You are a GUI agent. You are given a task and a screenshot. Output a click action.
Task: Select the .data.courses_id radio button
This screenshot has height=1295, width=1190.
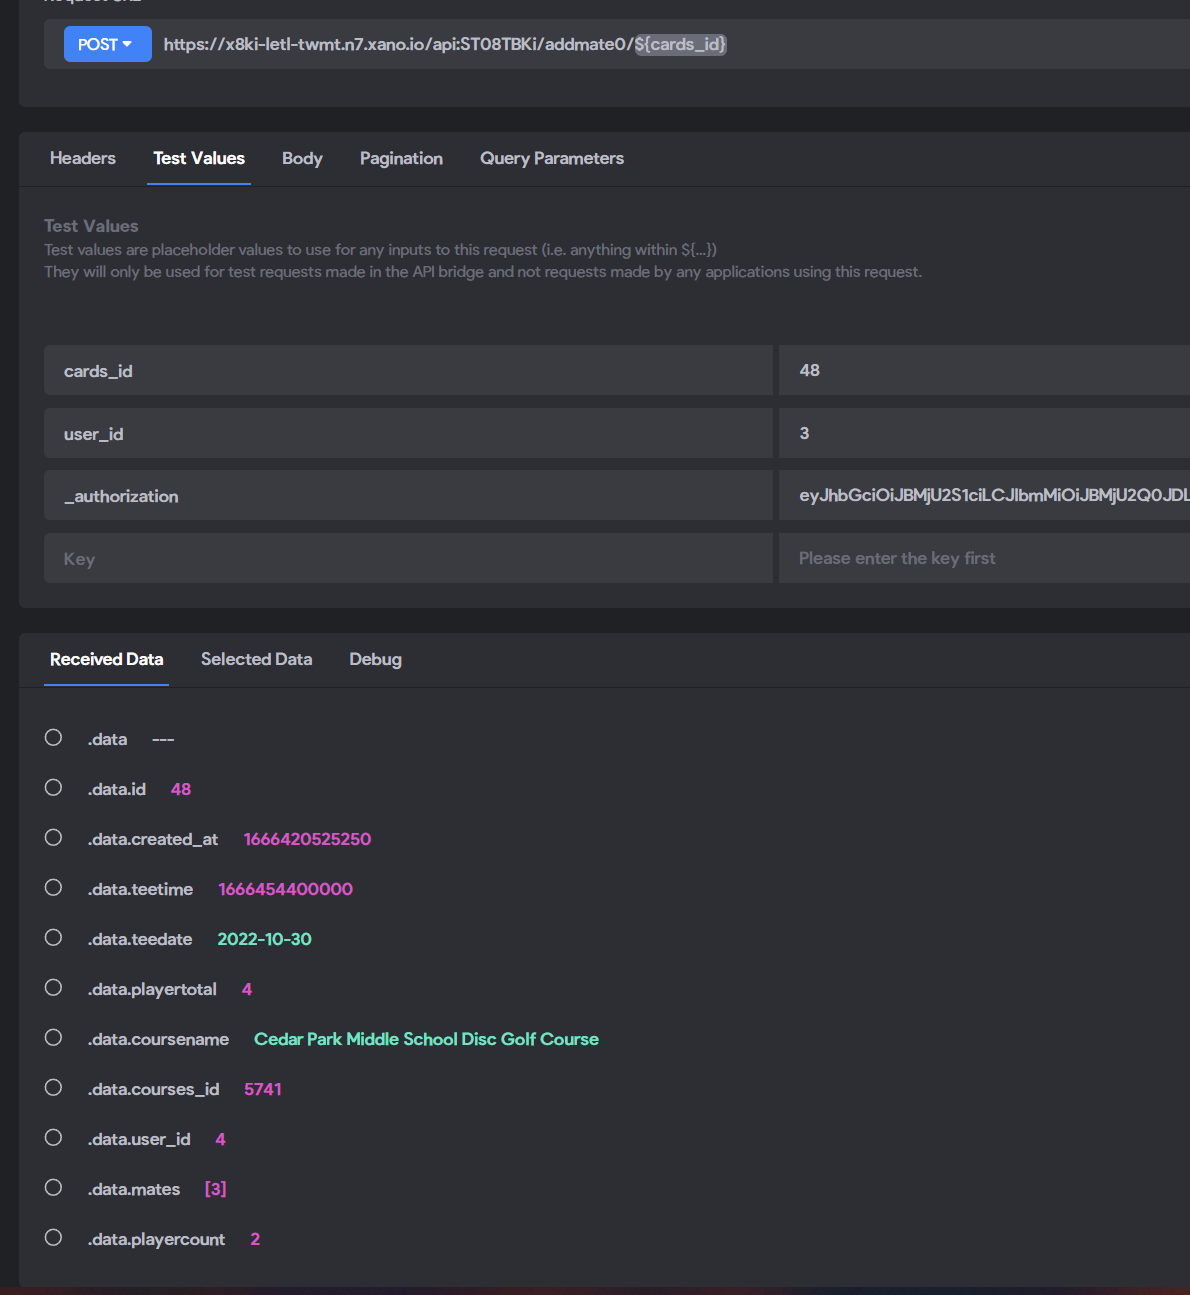54,1088
